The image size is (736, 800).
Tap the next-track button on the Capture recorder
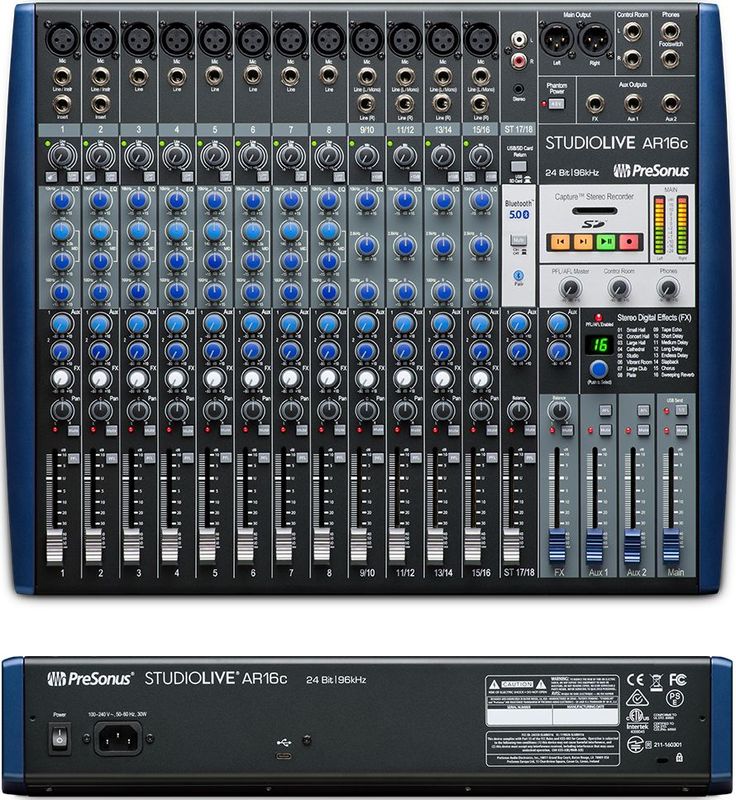coord(582,242)
